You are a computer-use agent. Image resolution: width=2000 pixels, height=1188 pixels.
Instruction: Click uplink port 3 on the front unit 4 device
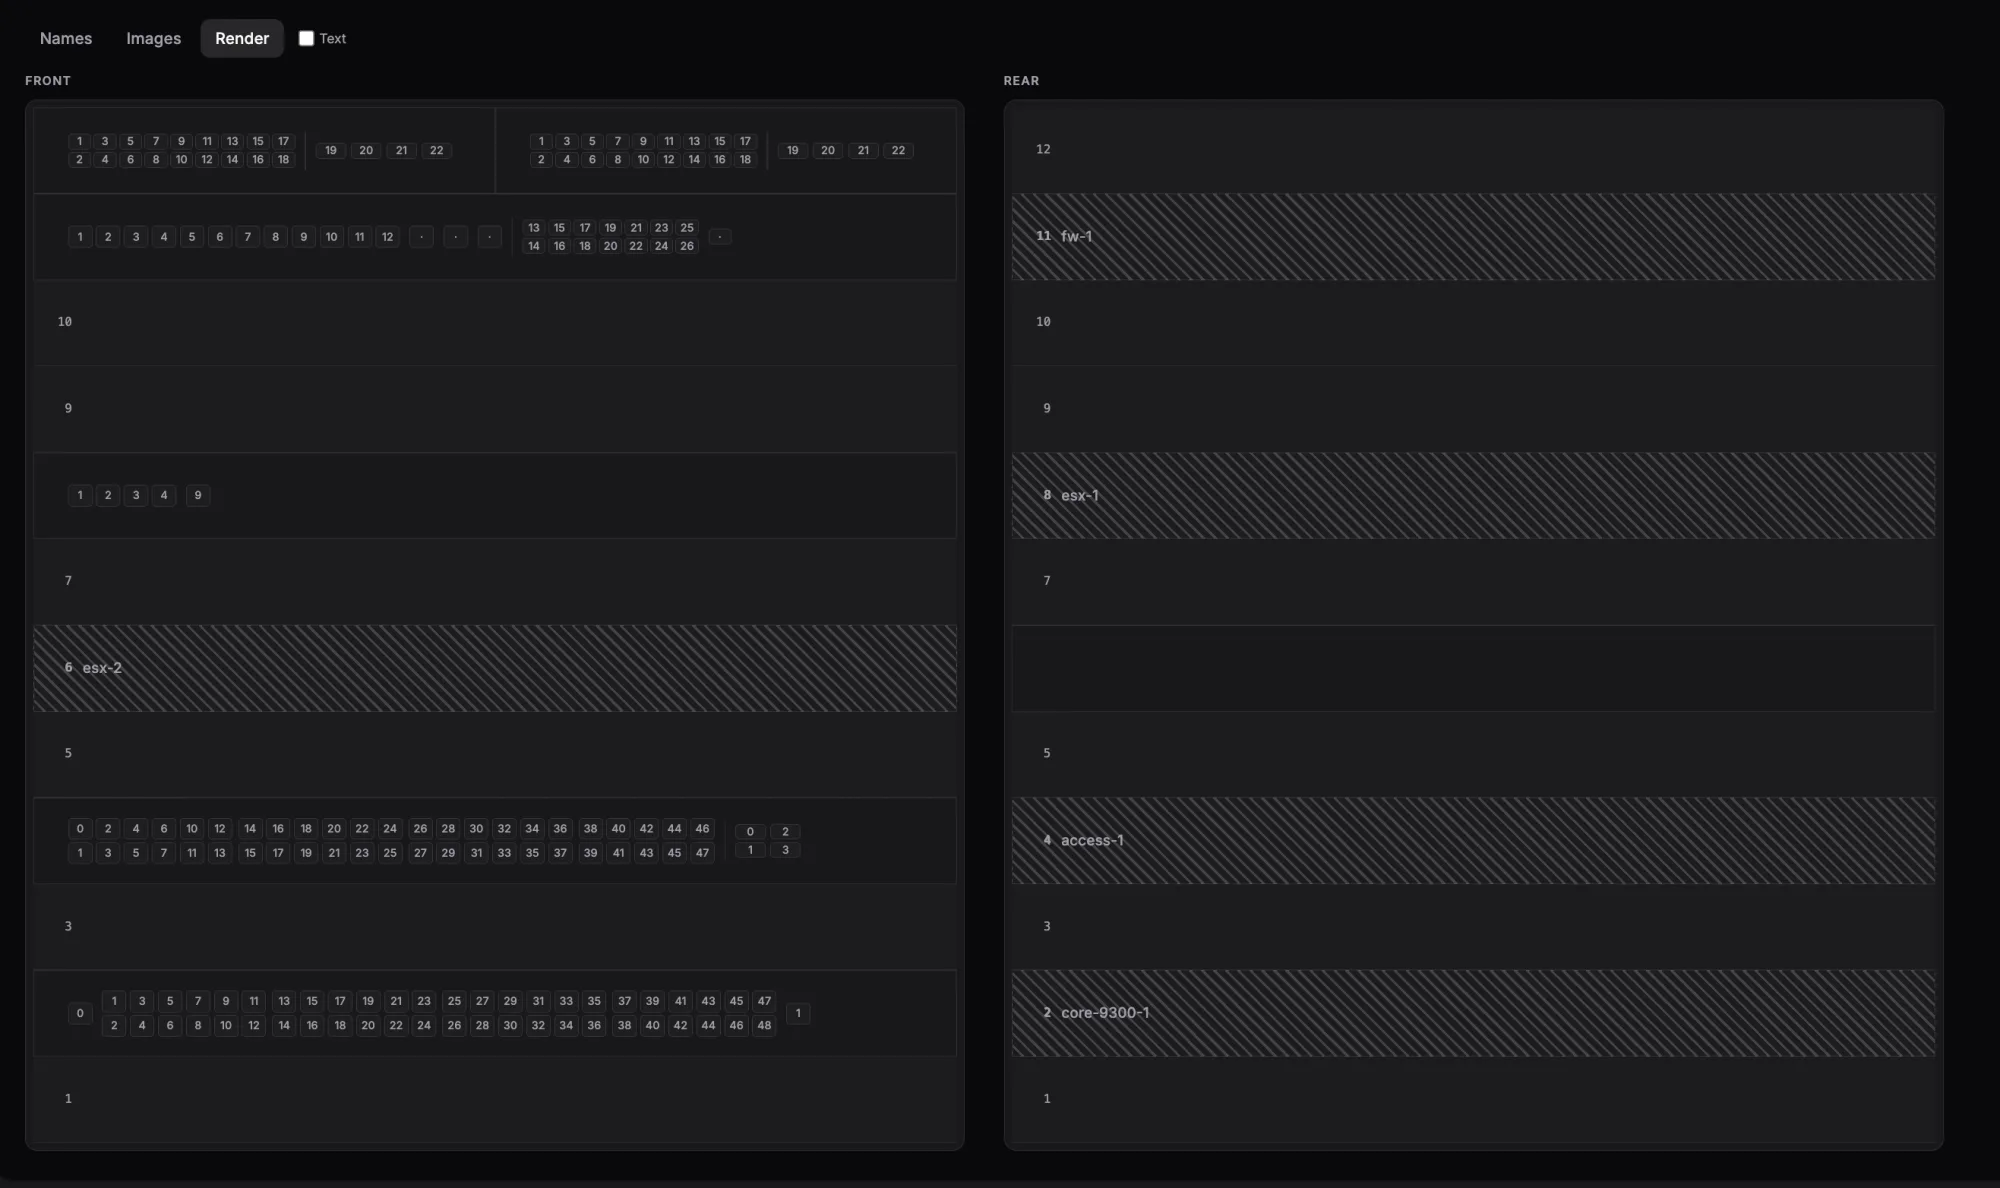[785, 850]
